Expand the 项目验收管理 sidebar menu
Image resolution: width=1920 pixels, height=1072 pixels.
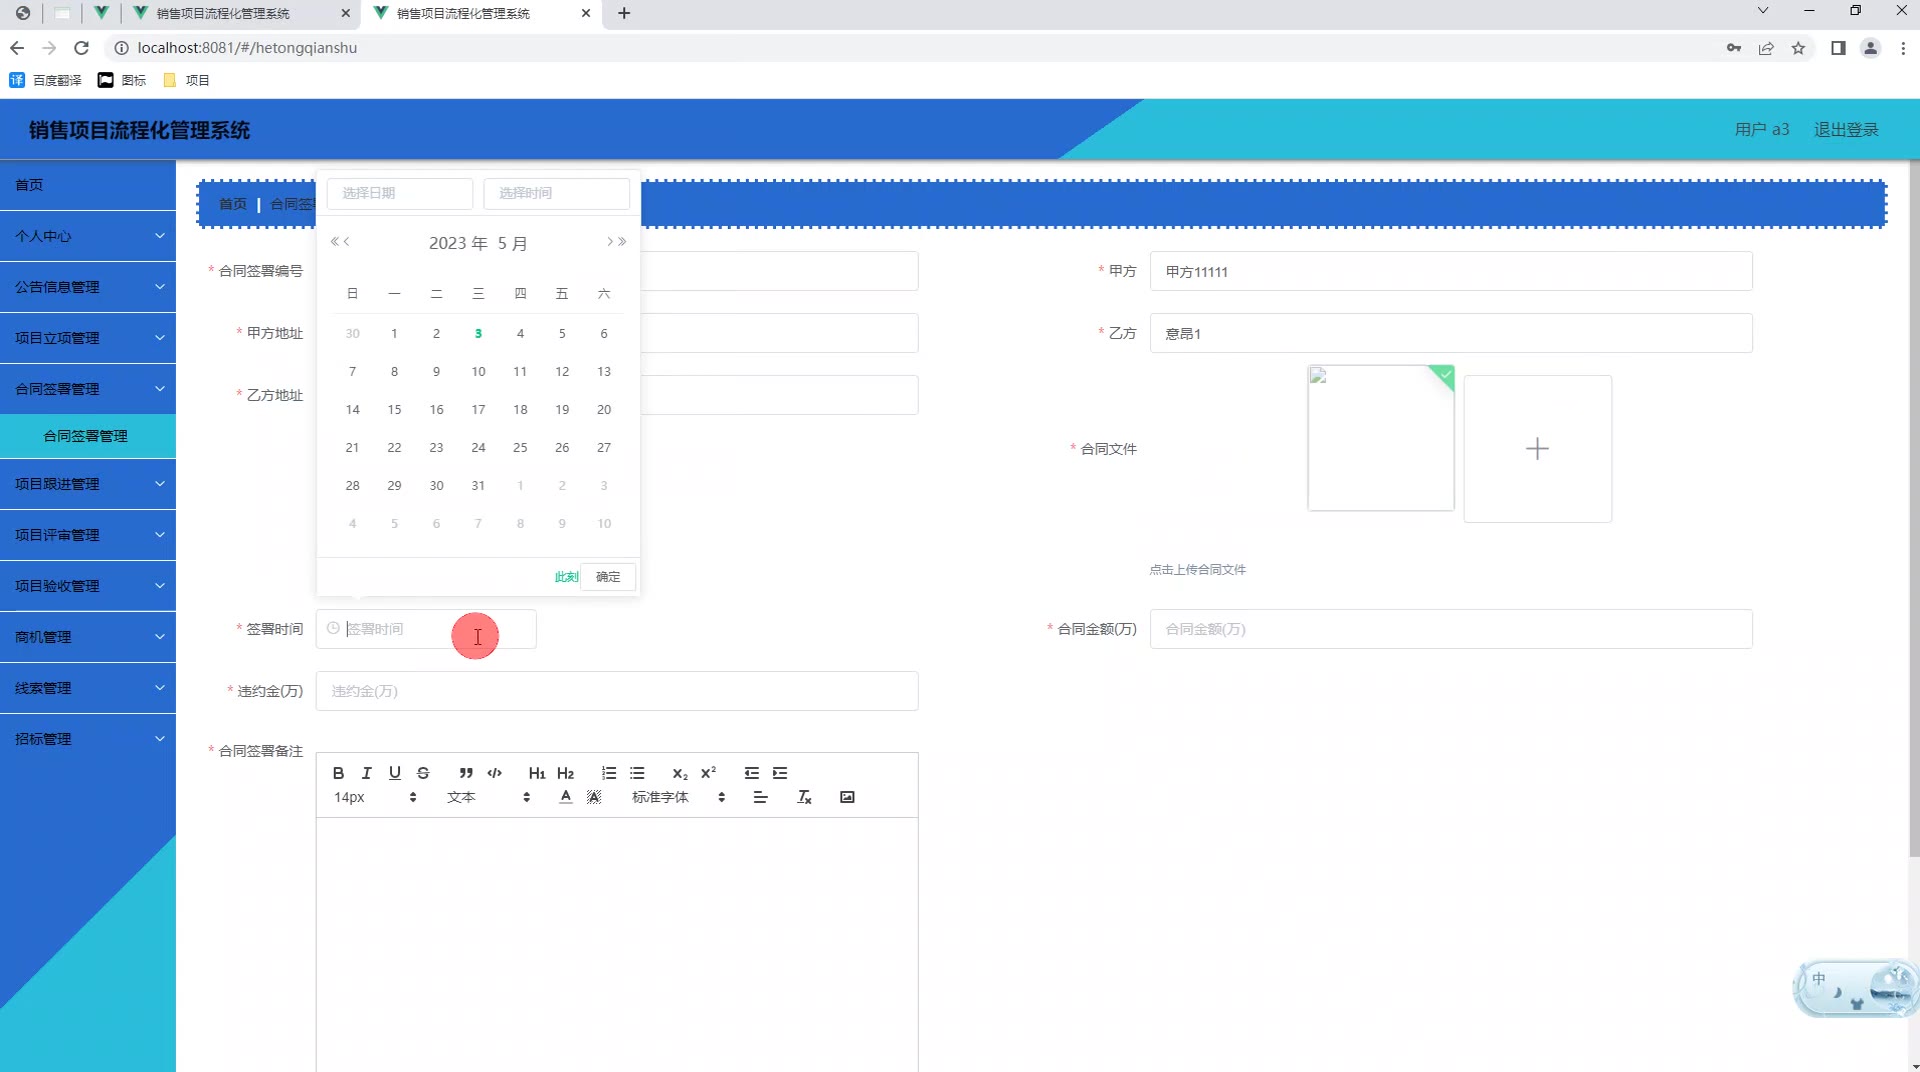[x=88, y=586]
